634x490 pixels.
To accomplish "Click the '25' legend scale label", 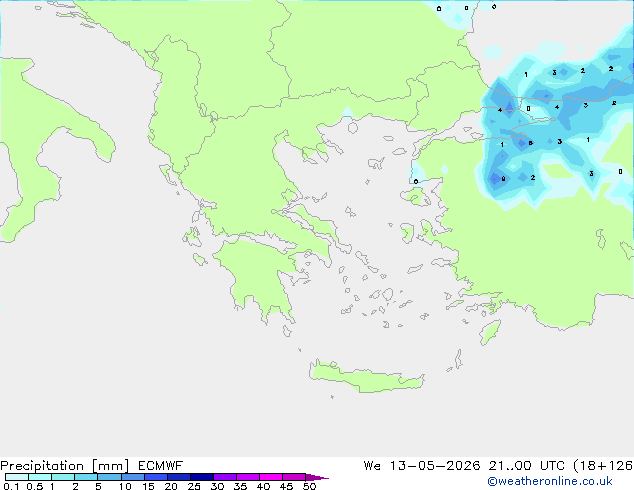I will 194,486.
